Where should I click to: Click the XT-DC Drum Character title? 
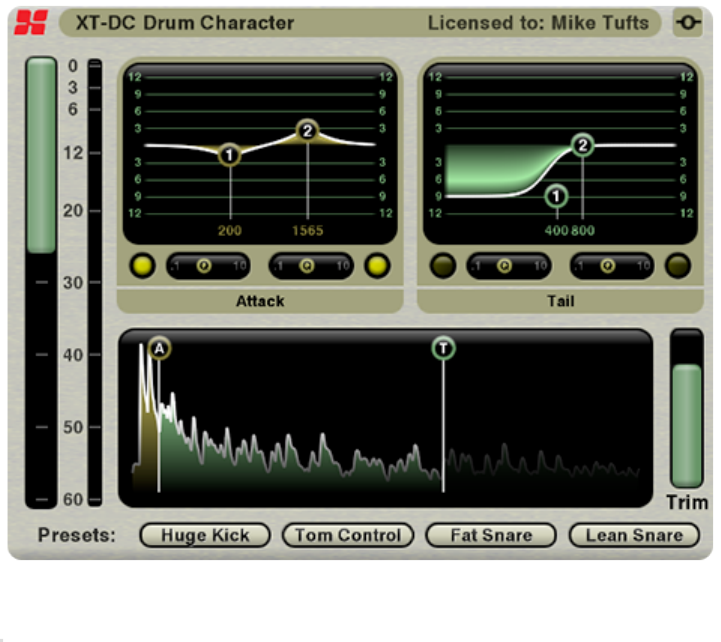pos(185,23)
